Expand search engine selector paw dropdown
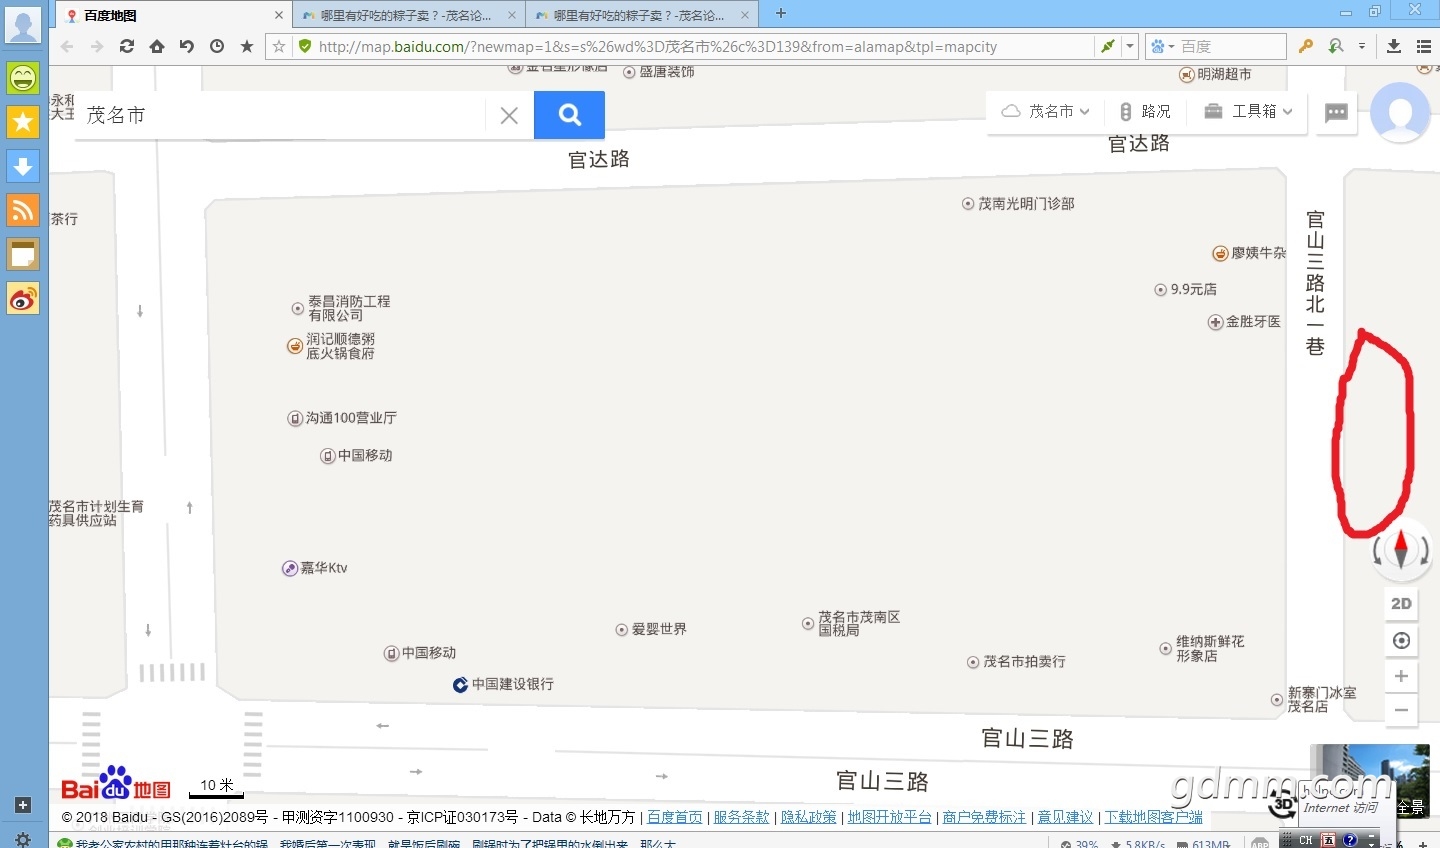The height and width of the screenshot is (848, 1440). click(x=1162, y=46)
